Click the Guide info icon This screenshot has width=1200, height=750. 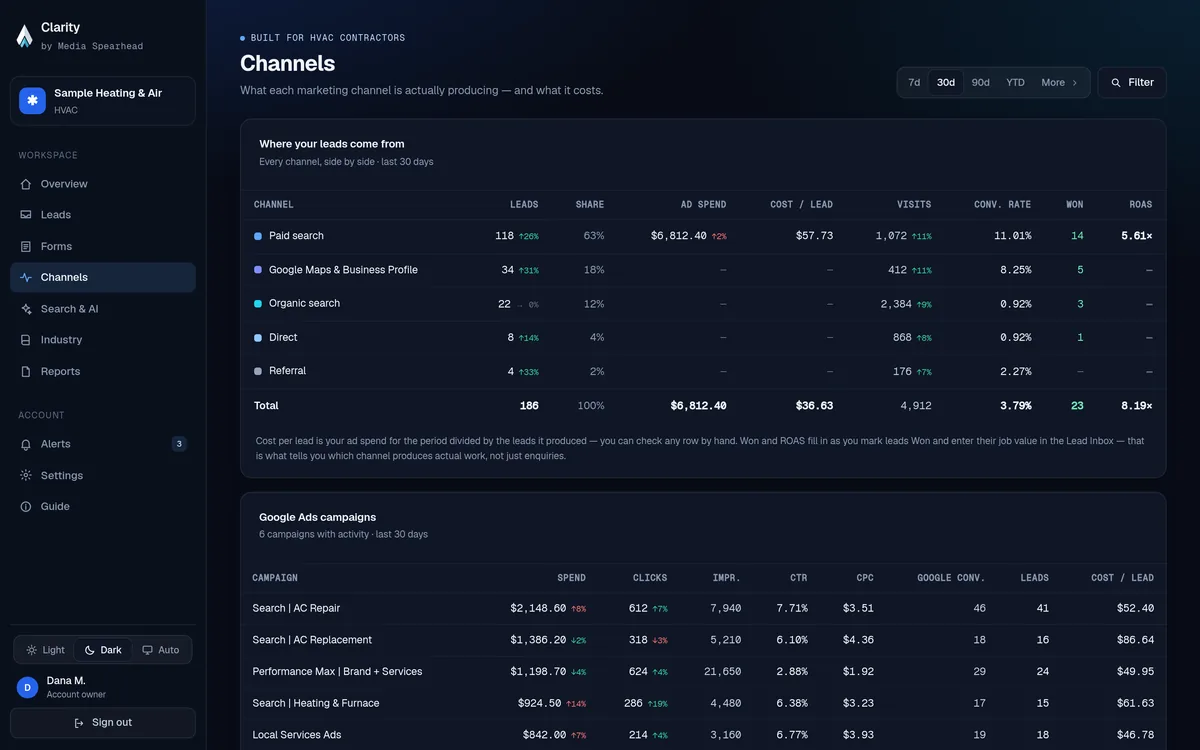(26, 507)
